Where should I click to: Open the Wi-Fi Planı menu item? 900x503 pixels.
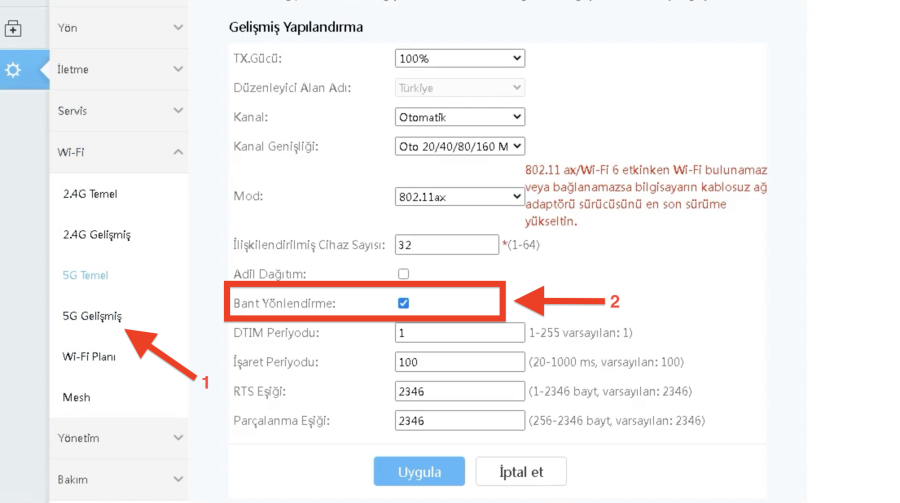[x=89, y=356]
